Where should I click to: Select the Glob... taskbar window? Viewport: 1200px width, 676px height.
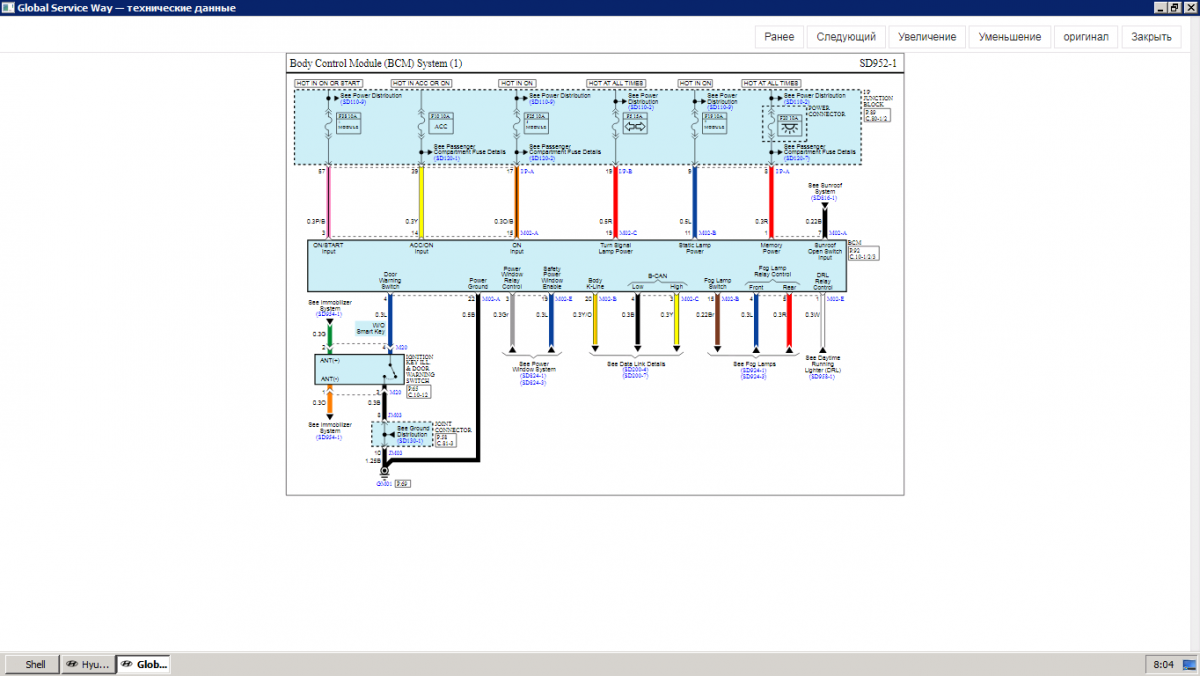(143, 664)
